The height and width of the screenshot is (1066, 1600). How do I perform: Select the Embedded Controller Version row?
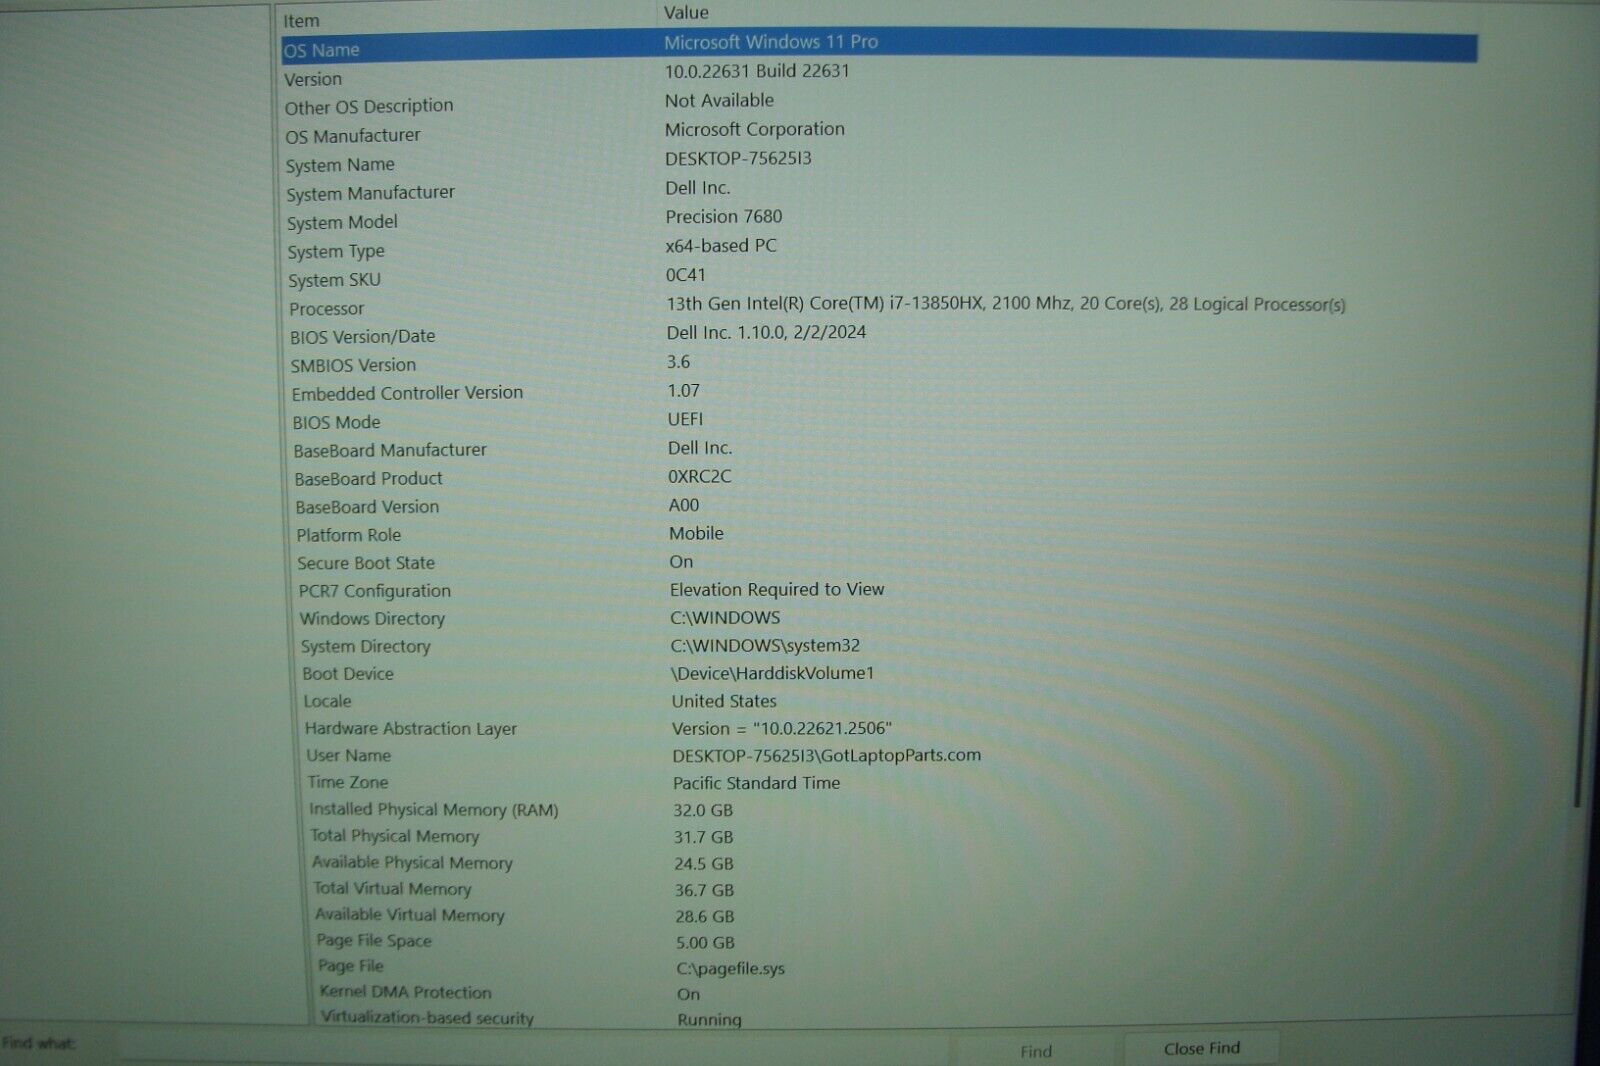pyautogui.click(x=407, y=393)
